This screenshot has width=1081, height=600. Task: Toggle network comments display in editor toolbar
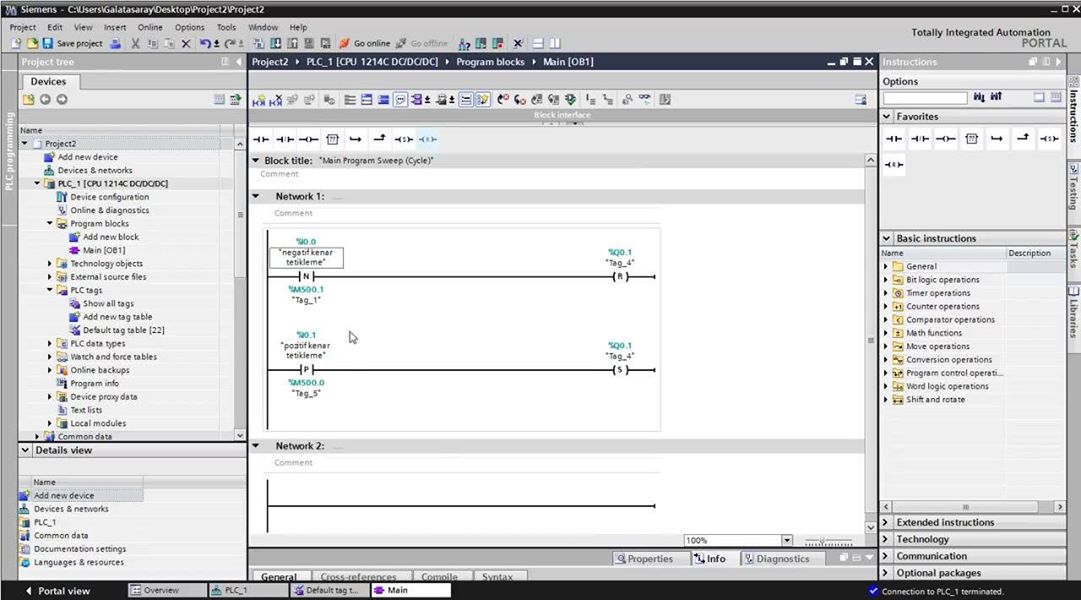pyautogui.click(x=400, y=100)
